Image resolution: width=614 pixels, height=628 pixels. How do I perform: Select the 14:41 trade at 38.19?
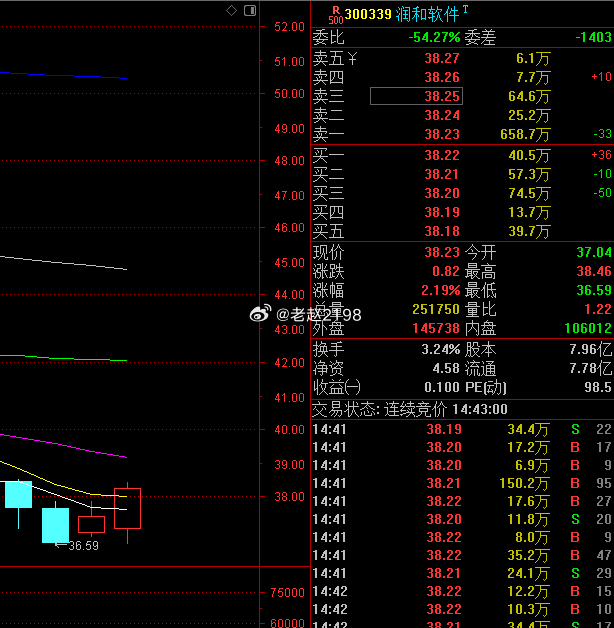(462, 429)
